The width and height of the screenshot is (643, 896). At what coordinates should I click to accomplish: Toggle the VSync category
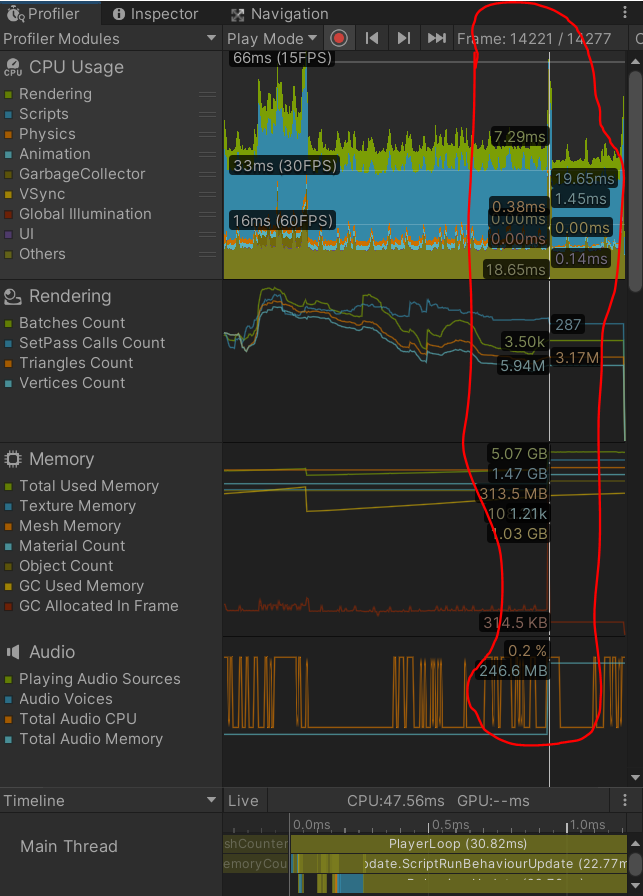click(x=8, y=194)
